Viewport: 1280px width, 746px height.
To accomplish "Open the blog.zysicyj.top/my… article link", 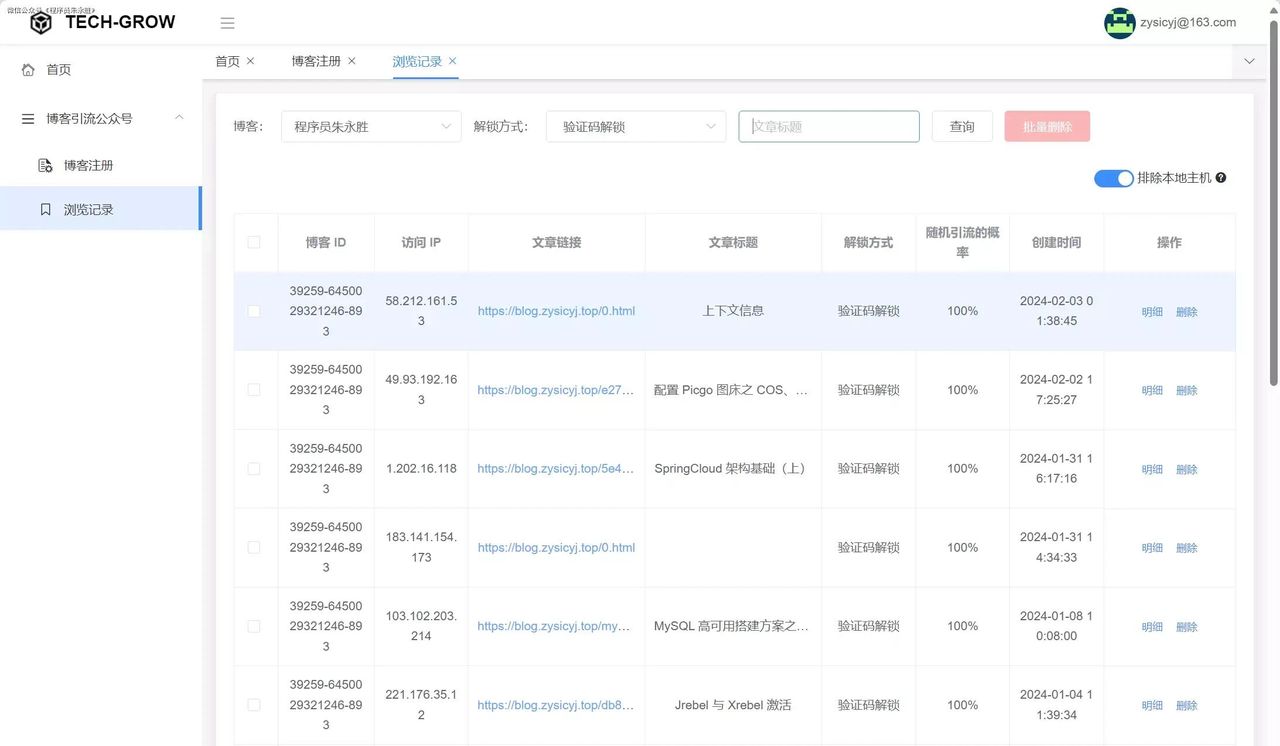I will click(x=556, y=626).
